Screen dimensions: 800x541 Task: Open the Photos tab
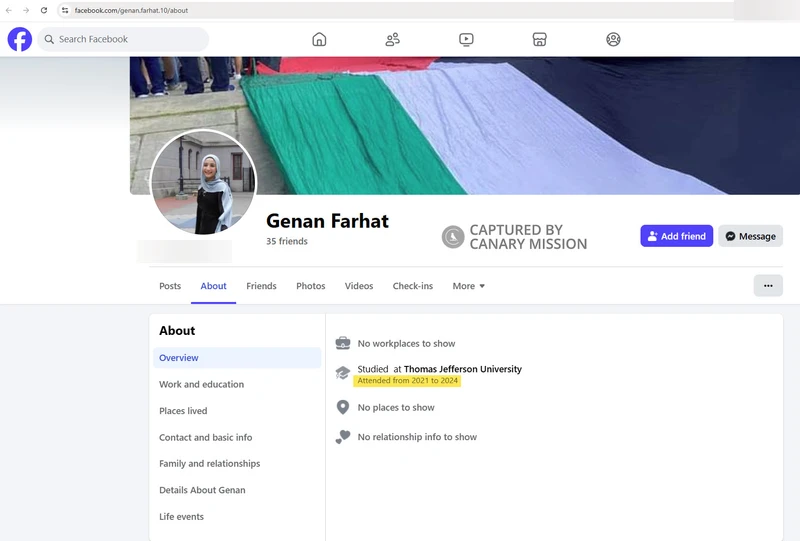[311, 286]
